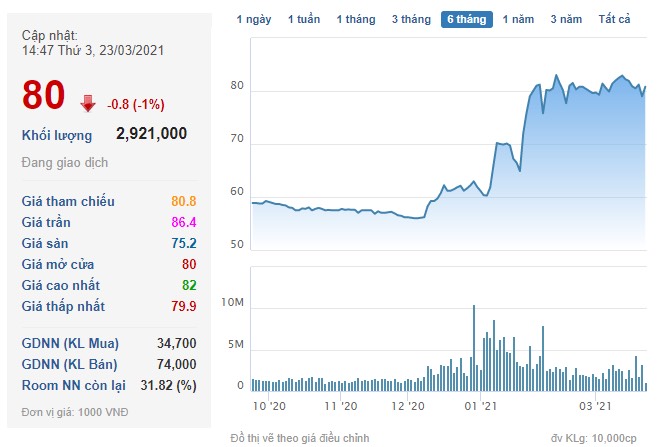657x447 pixels.
Task: Select the 1 tháng range tab
Action: pos(355,19)
